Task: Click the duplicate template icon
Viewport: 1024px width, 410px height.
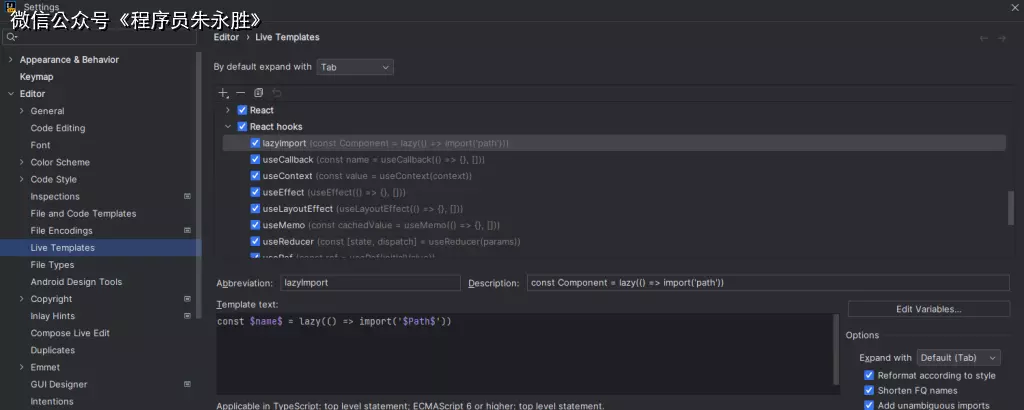Action: click(x=258, y=93)
